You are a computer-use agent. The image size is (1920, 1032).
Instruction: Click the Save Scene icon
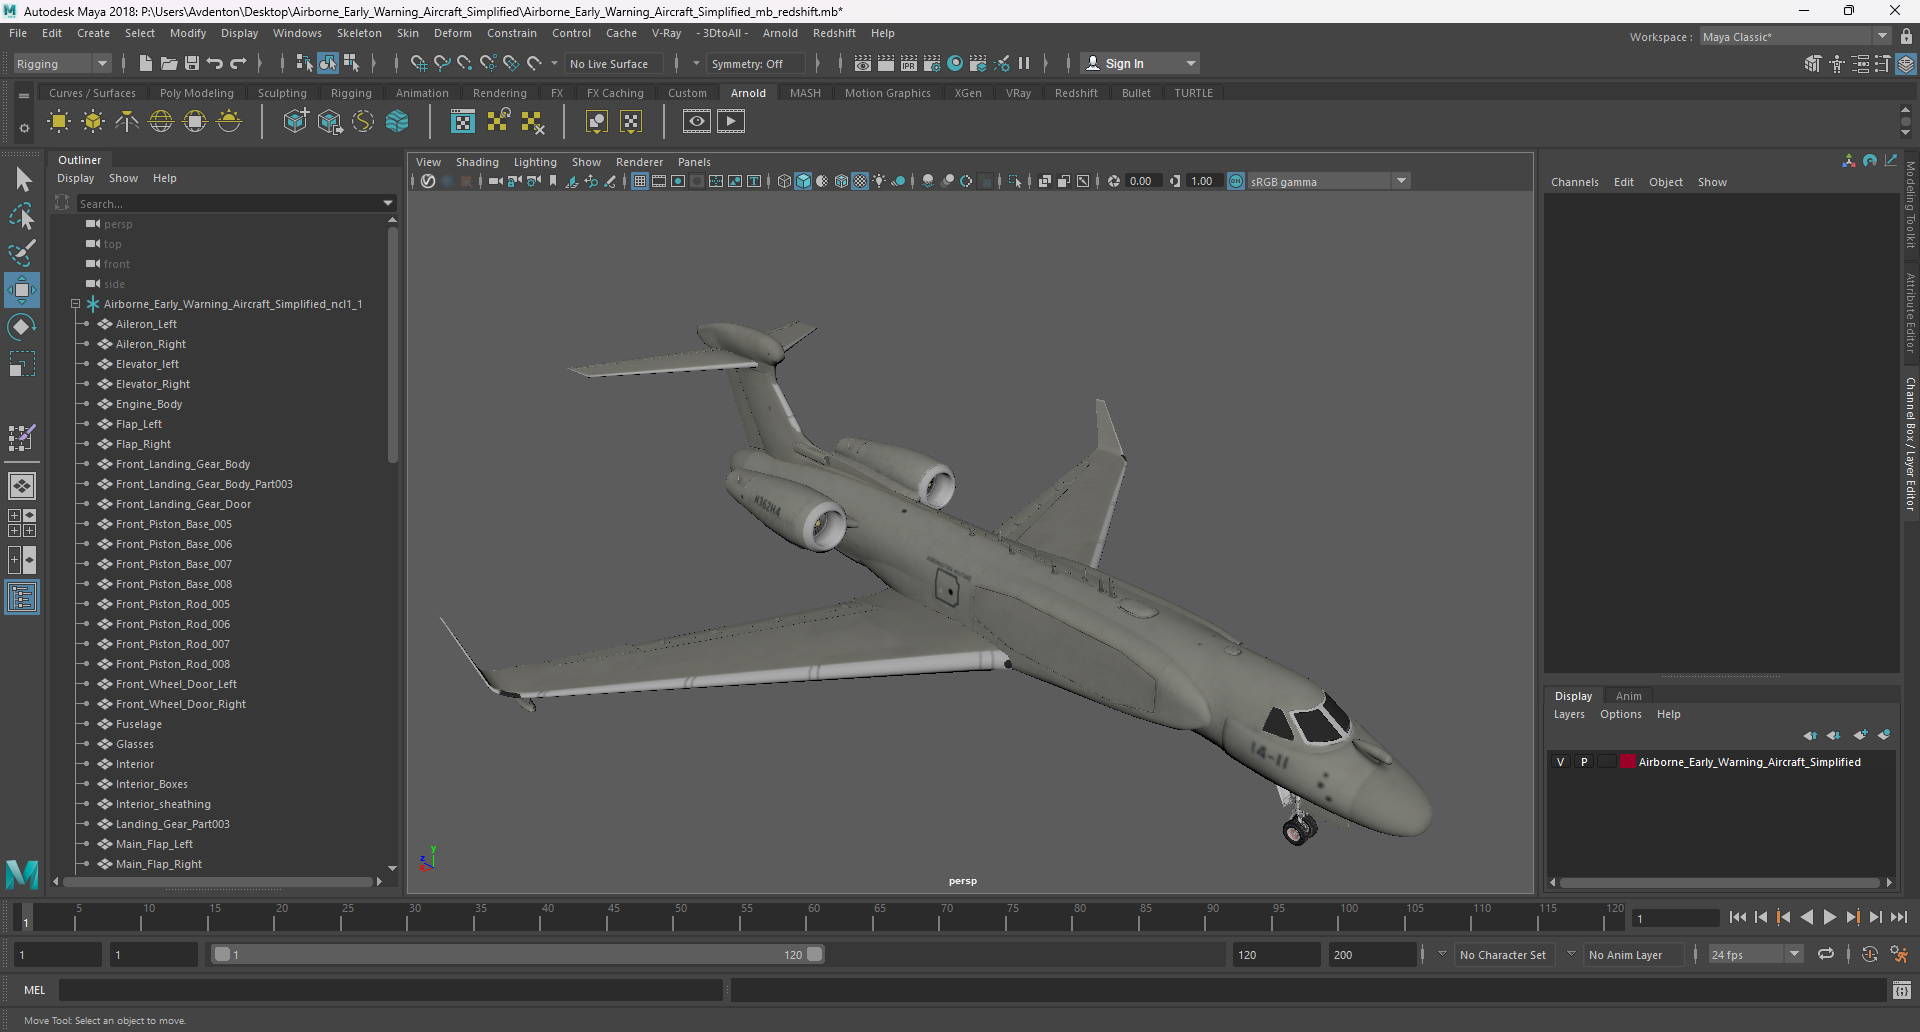(x=192, y=64)
